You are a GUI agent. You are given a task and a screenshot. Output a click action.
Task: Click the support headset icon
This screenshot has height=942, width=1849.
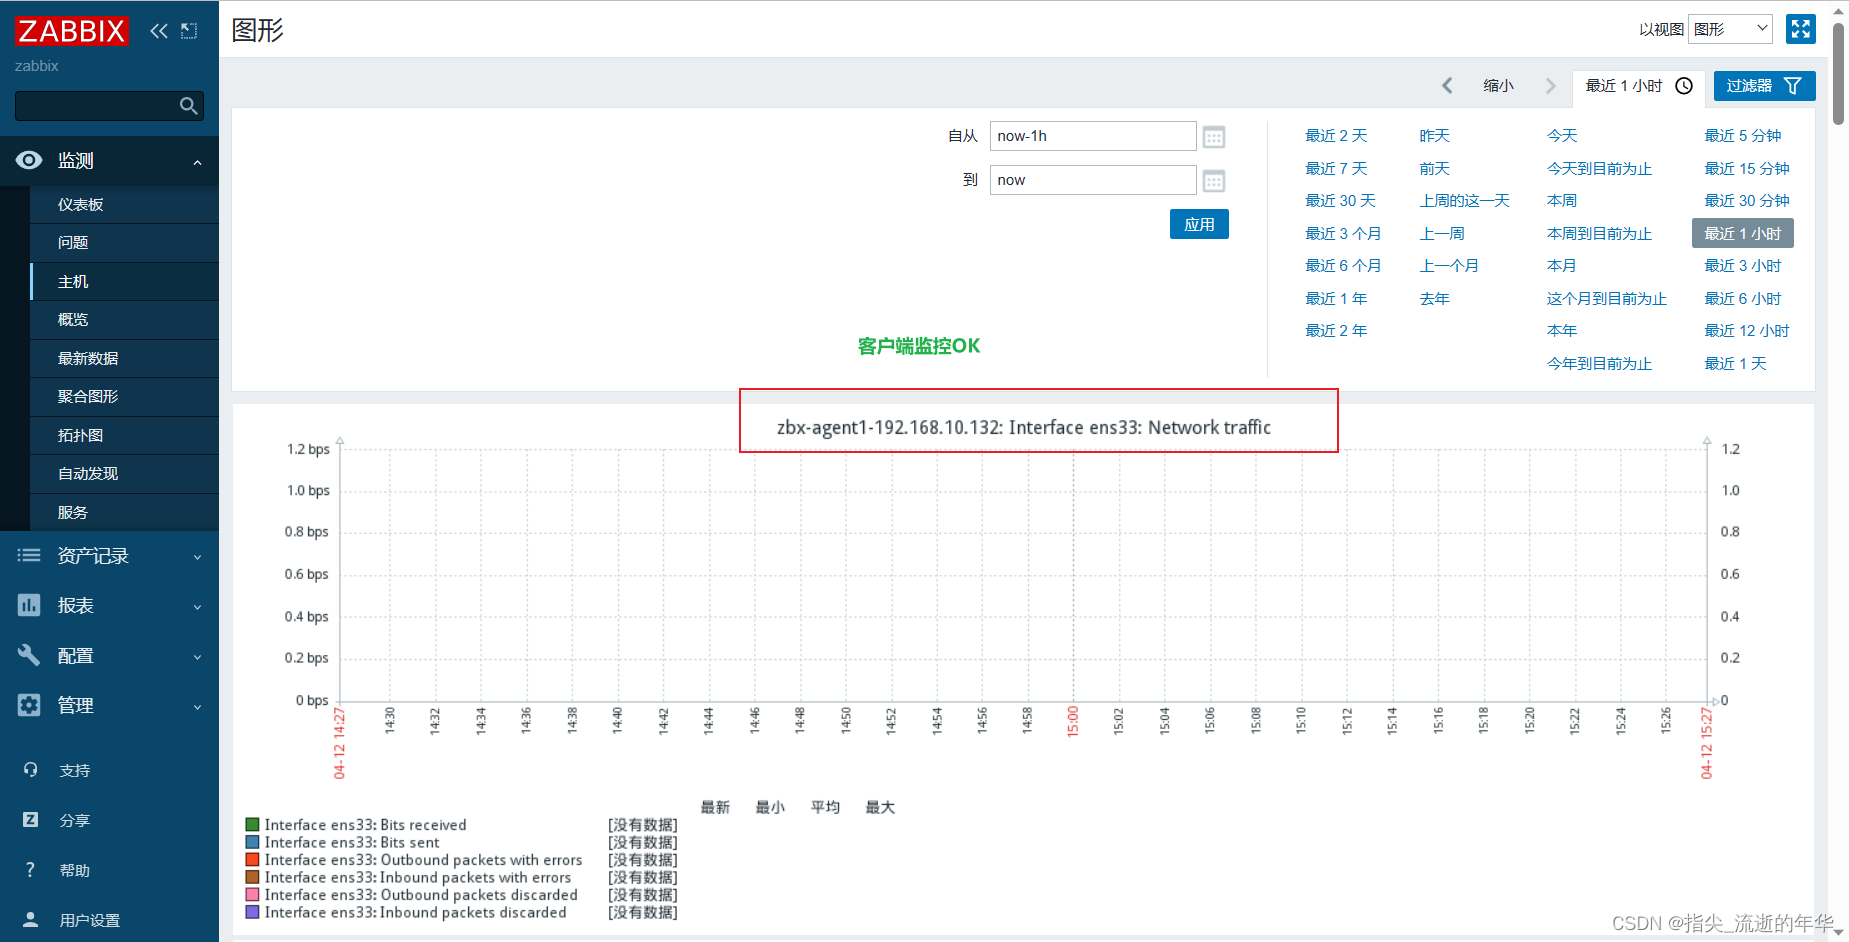[x=30, y=770]
